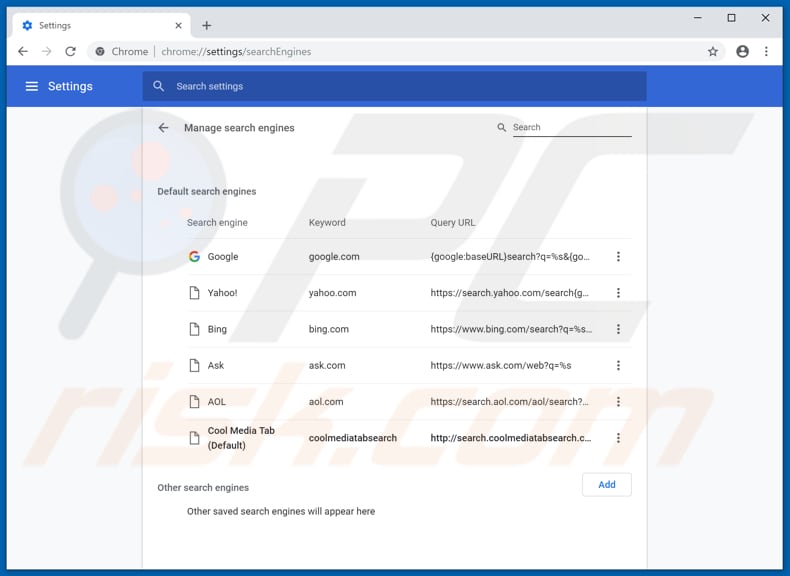
Task: Bookmark this page with the star
Action: (x=712, y=51)
